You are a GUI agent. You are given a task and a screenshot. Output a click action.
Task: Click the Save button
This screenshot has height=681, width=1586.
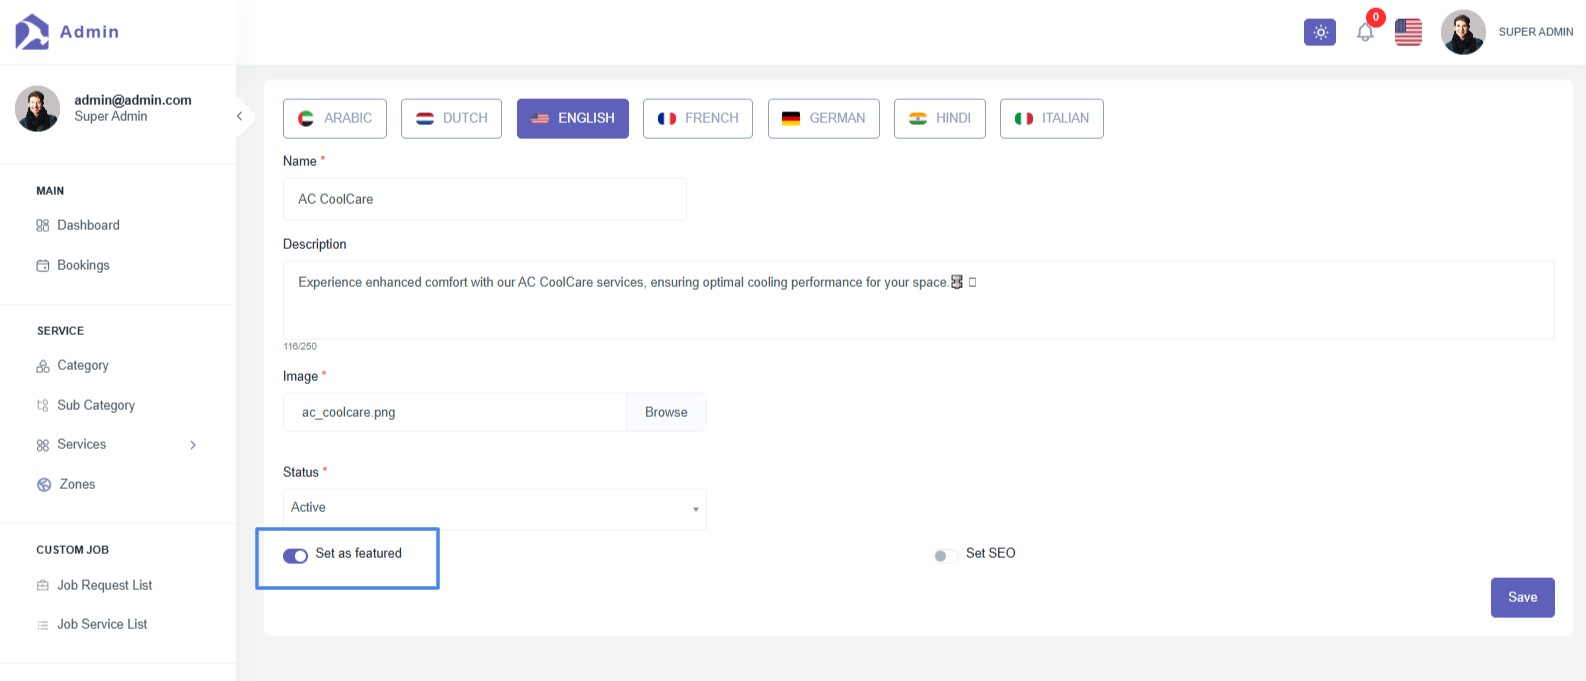(1522, 597)
